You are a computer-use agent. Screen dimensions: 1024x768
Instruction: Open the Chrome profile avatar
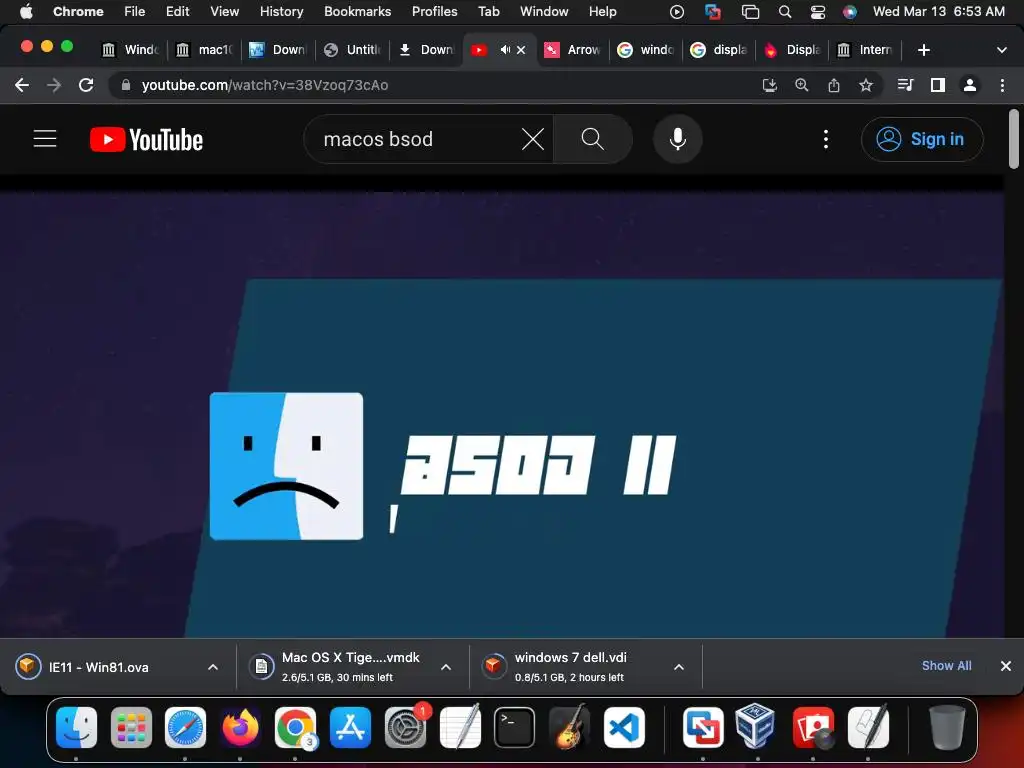(970, 85)
